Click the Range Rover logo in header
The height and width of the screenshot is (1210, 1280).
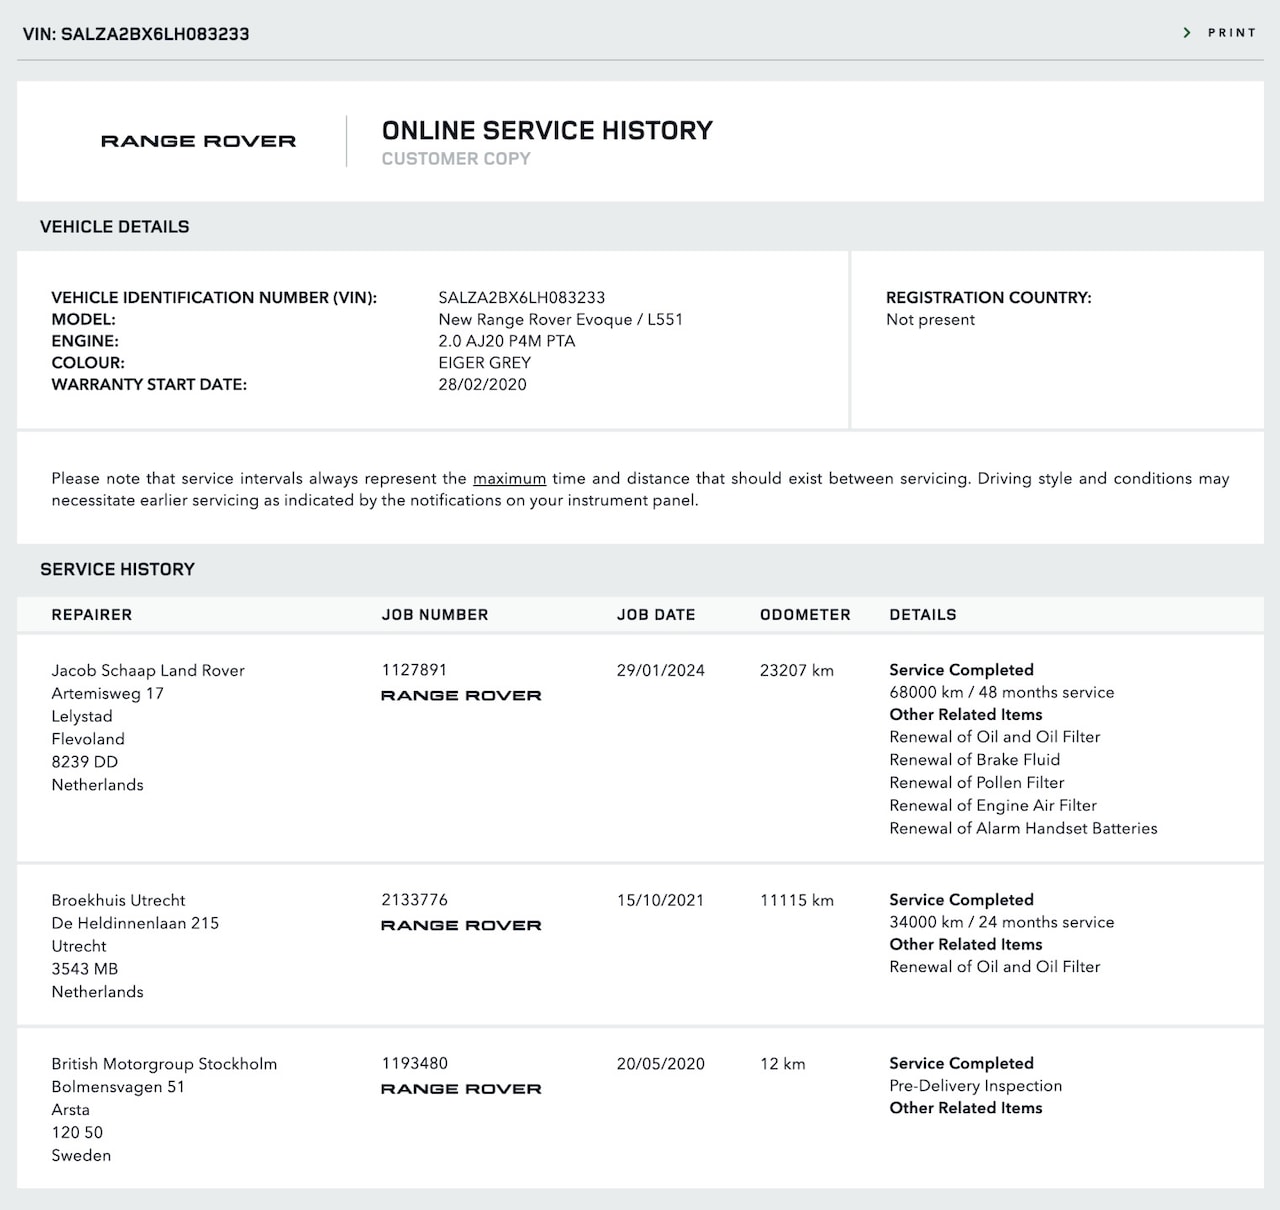tap(198, 141)
